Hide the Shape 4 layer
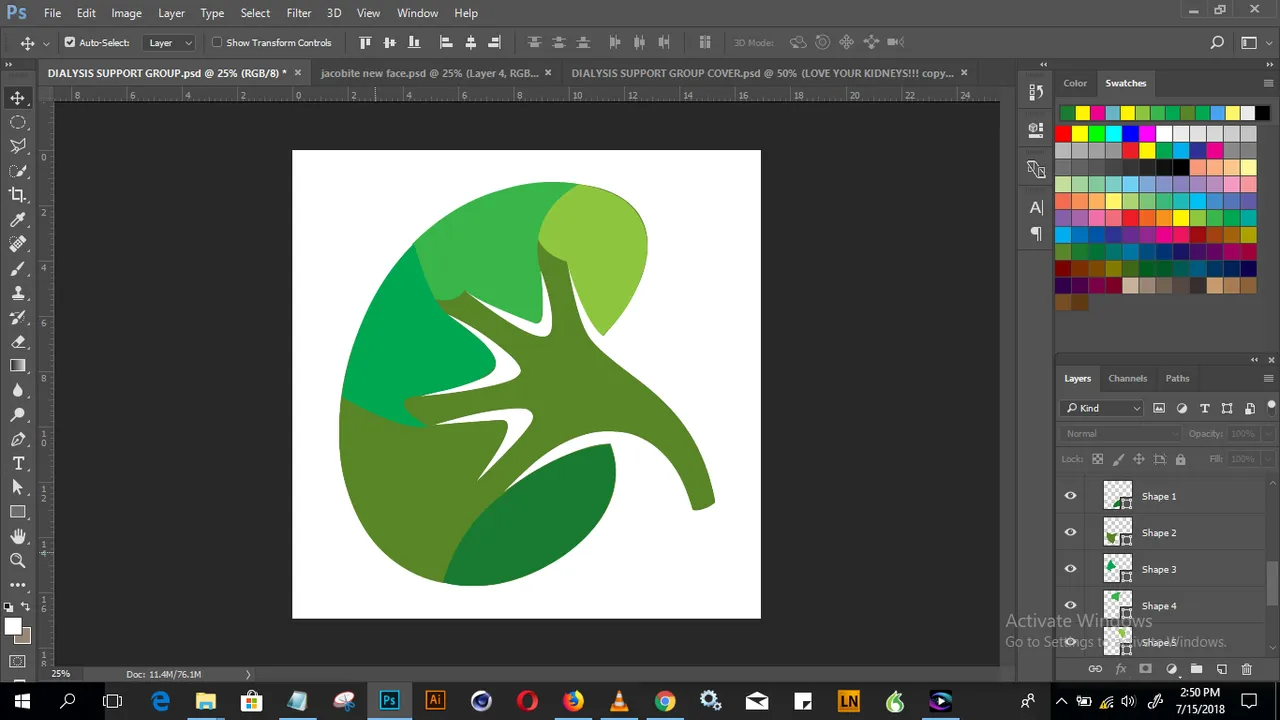Screen dimensions: 1280x720 pos(1071,606)
